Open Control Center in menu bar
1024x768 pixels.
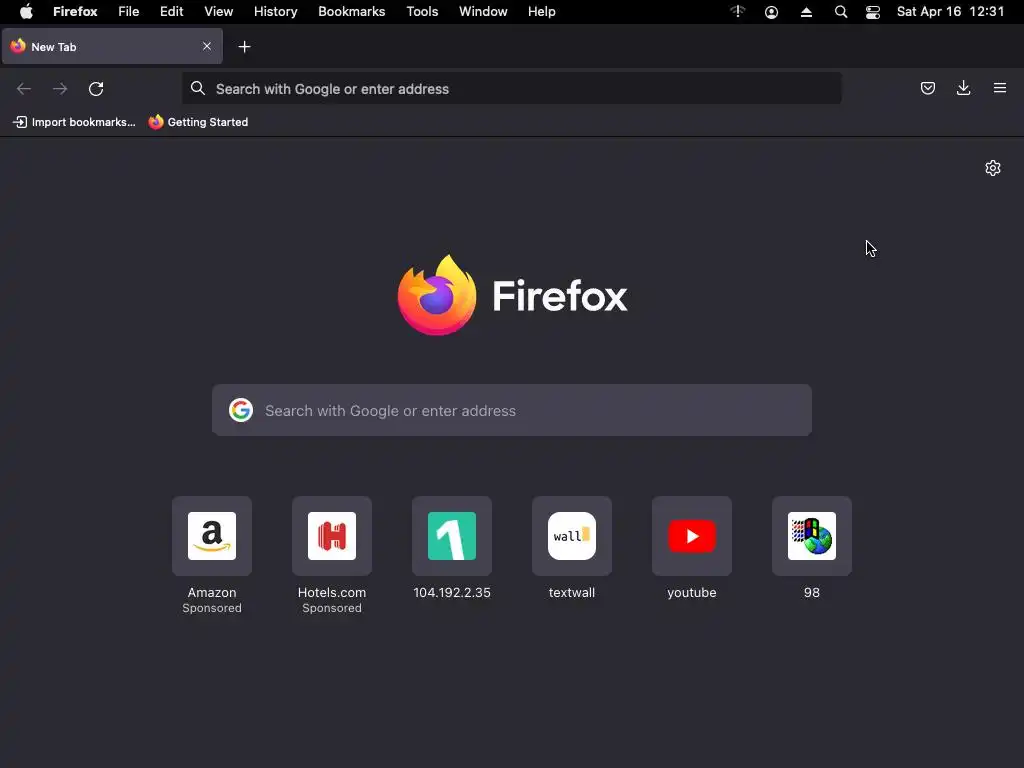point(872,12)
